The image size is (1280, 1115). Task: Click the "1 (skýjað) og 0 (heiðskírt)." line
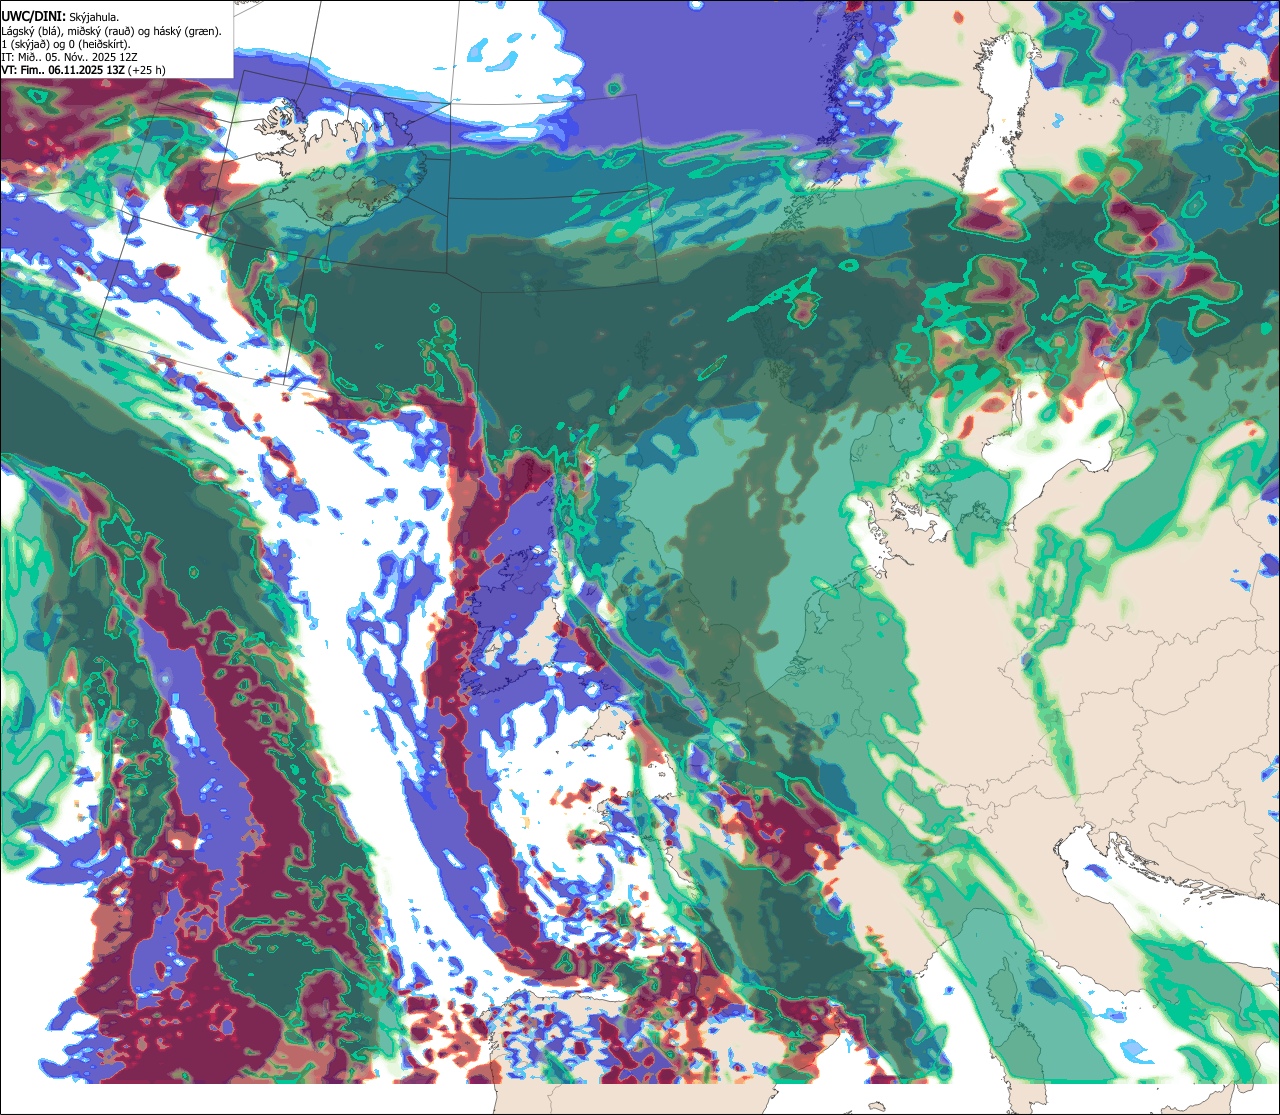click(65, 44)
